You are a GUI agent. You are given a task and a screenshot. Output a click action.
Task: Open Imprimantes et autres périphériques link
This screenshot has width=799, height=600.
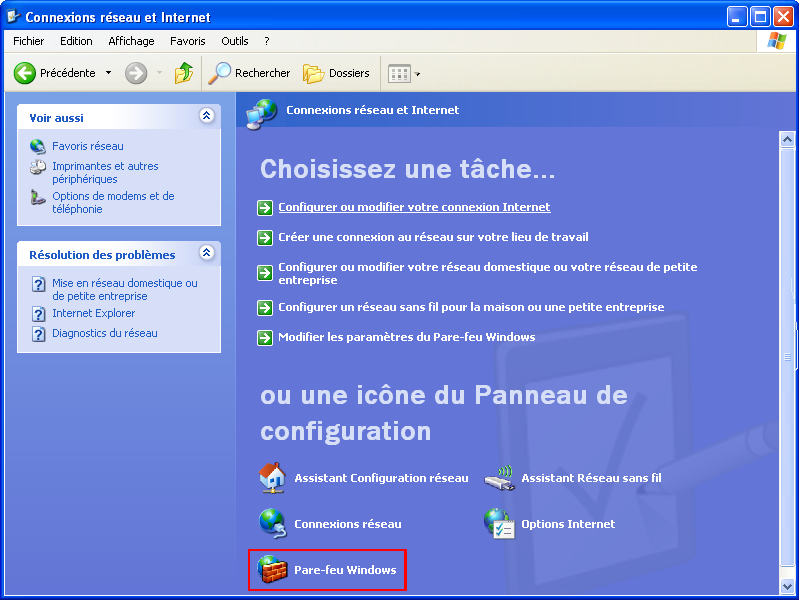(105, 172)
